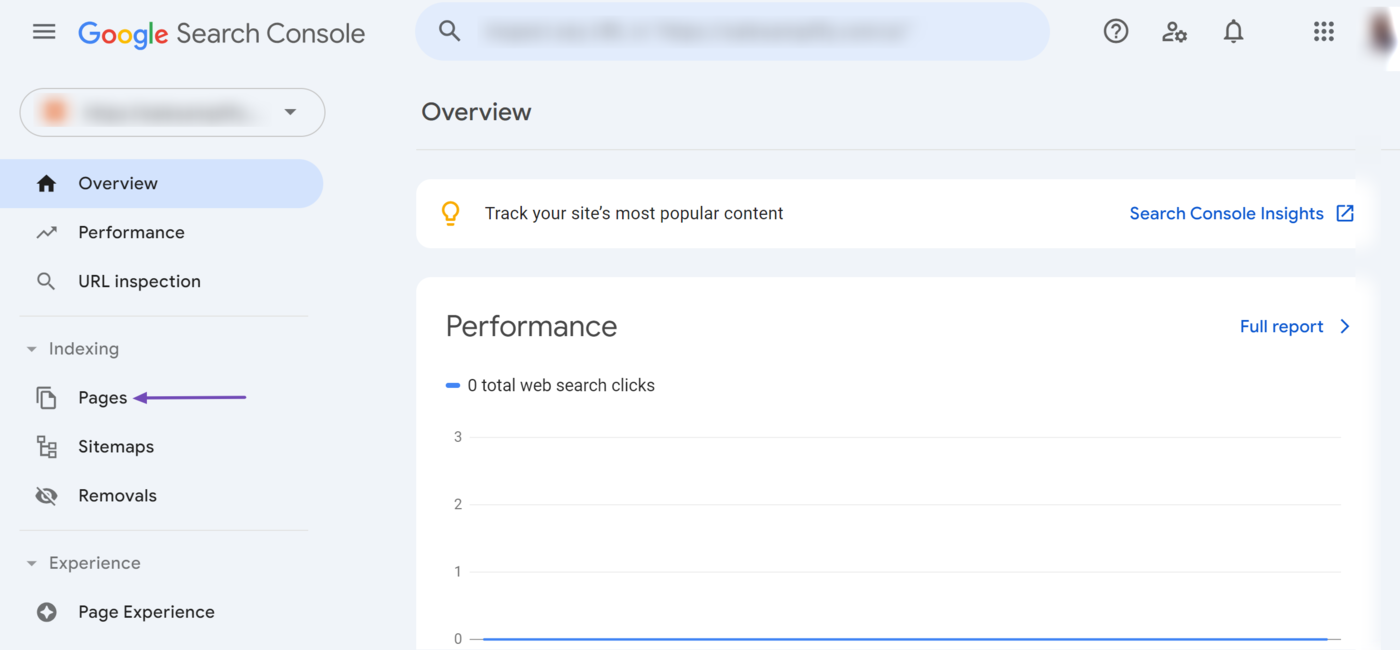Screen dimensions: 1400x650
Task: Click the Pages document icon
Action: click(x=46, y=398)
